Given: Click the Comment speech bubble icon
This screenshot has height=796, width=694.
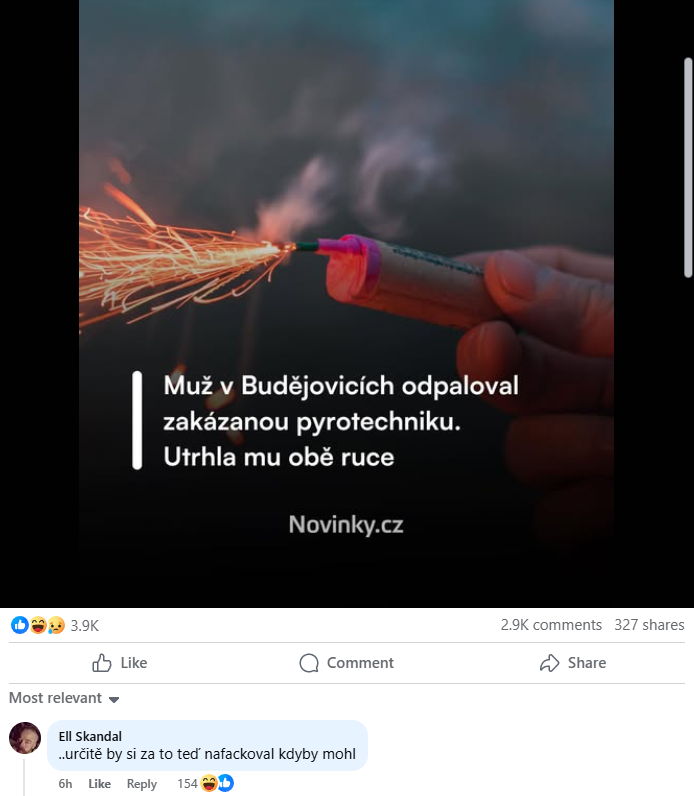Looking at the screenshot, I should 309,662.
